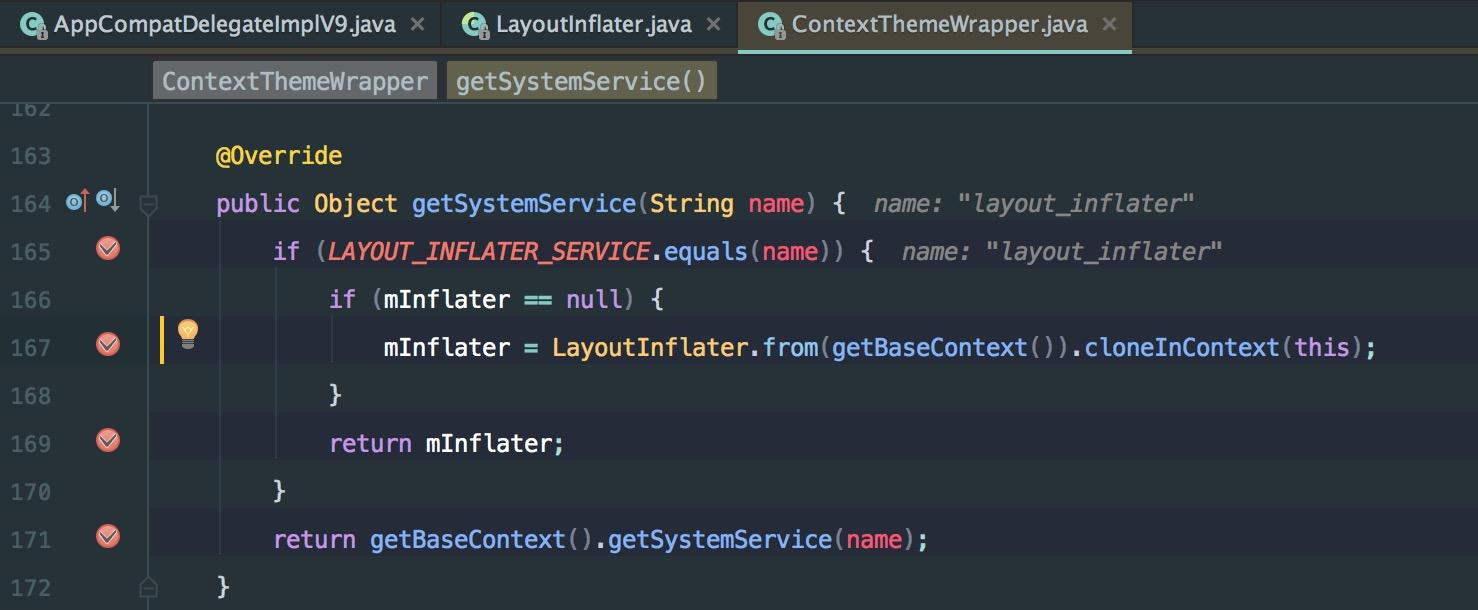
Task: Click the overridden-by gutter icon on line 164
Action: click(108, 202)
